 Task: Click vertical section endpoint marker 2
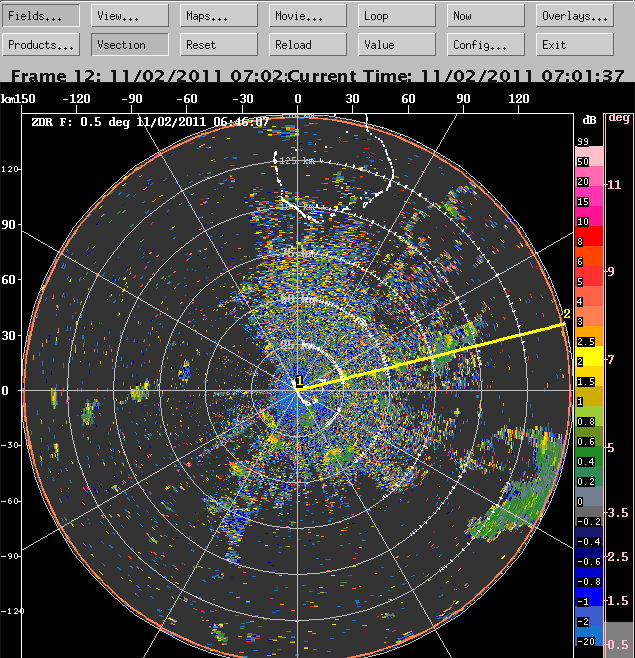point(567,314)
